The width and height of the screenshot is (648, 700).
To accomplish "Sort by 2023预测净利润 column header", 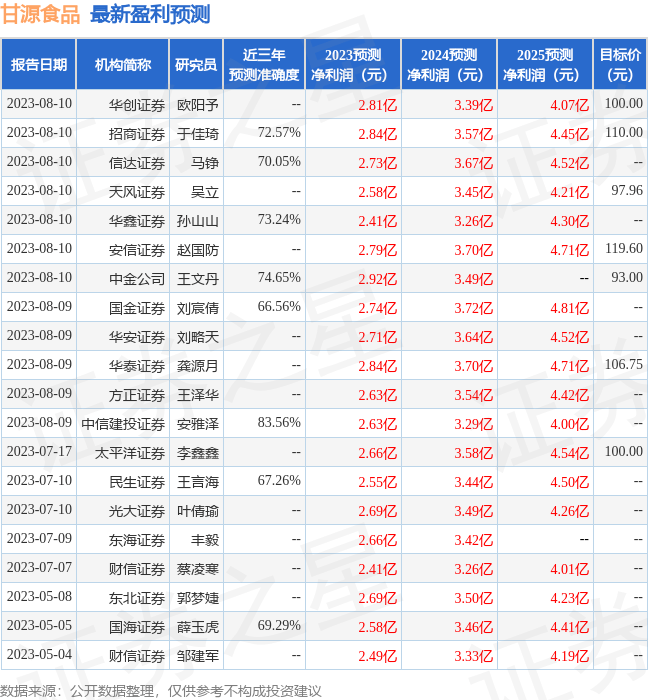I will 353,65.
